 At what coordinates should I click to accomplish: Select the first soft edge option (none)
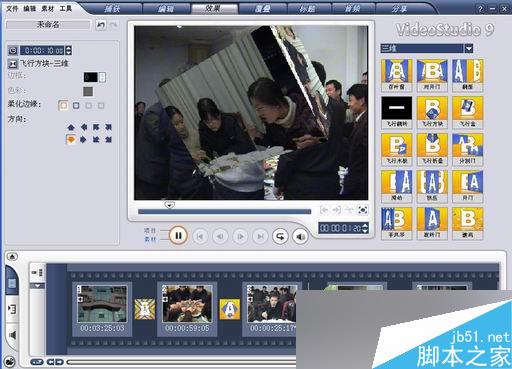(x=63, y=106)
